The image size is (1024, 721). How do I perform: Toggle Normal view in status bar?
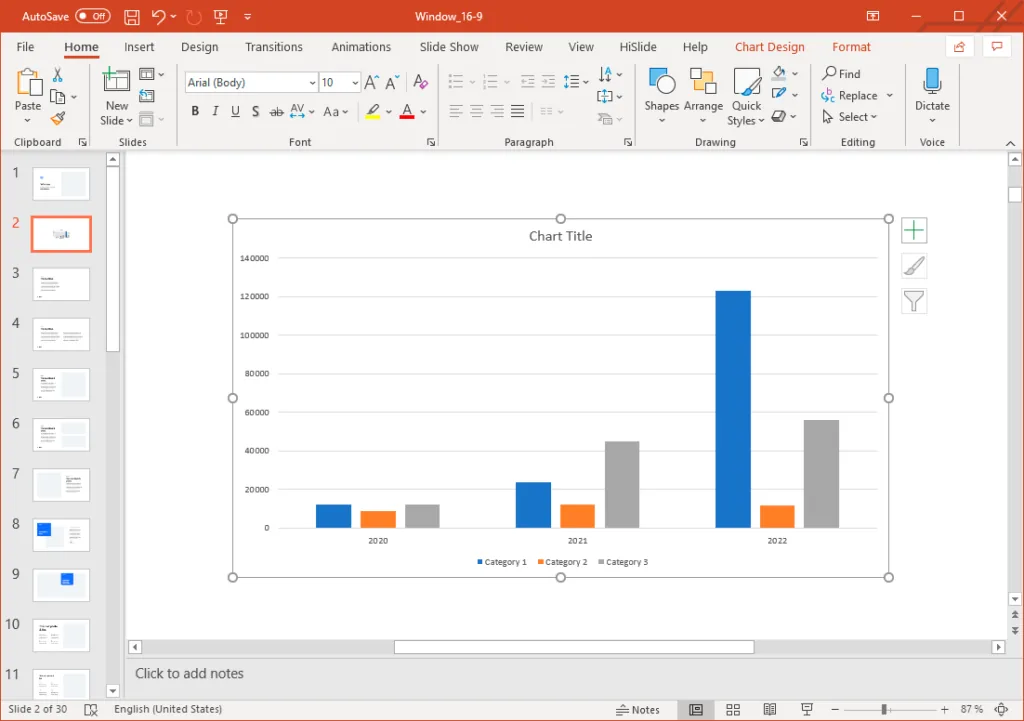point(696,709)
